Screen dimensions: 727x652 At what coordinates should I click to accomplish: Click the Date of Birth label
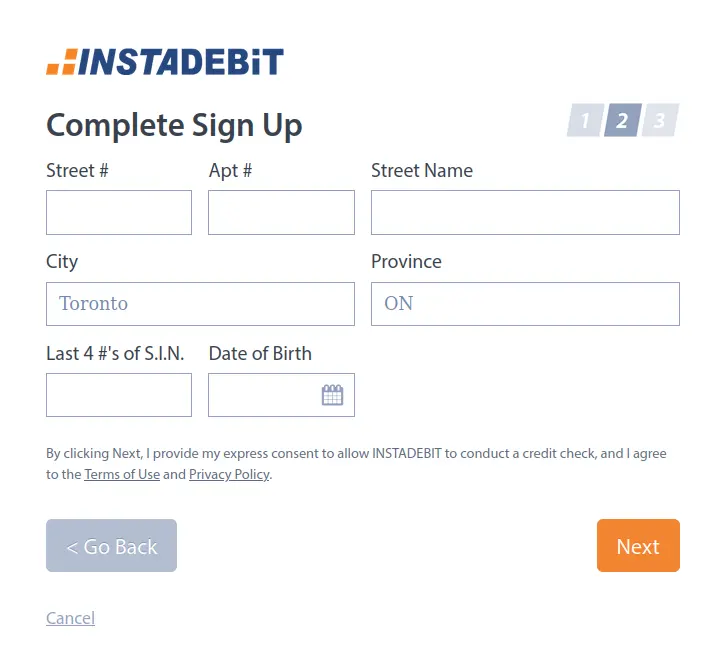click(x=260, y=353)
